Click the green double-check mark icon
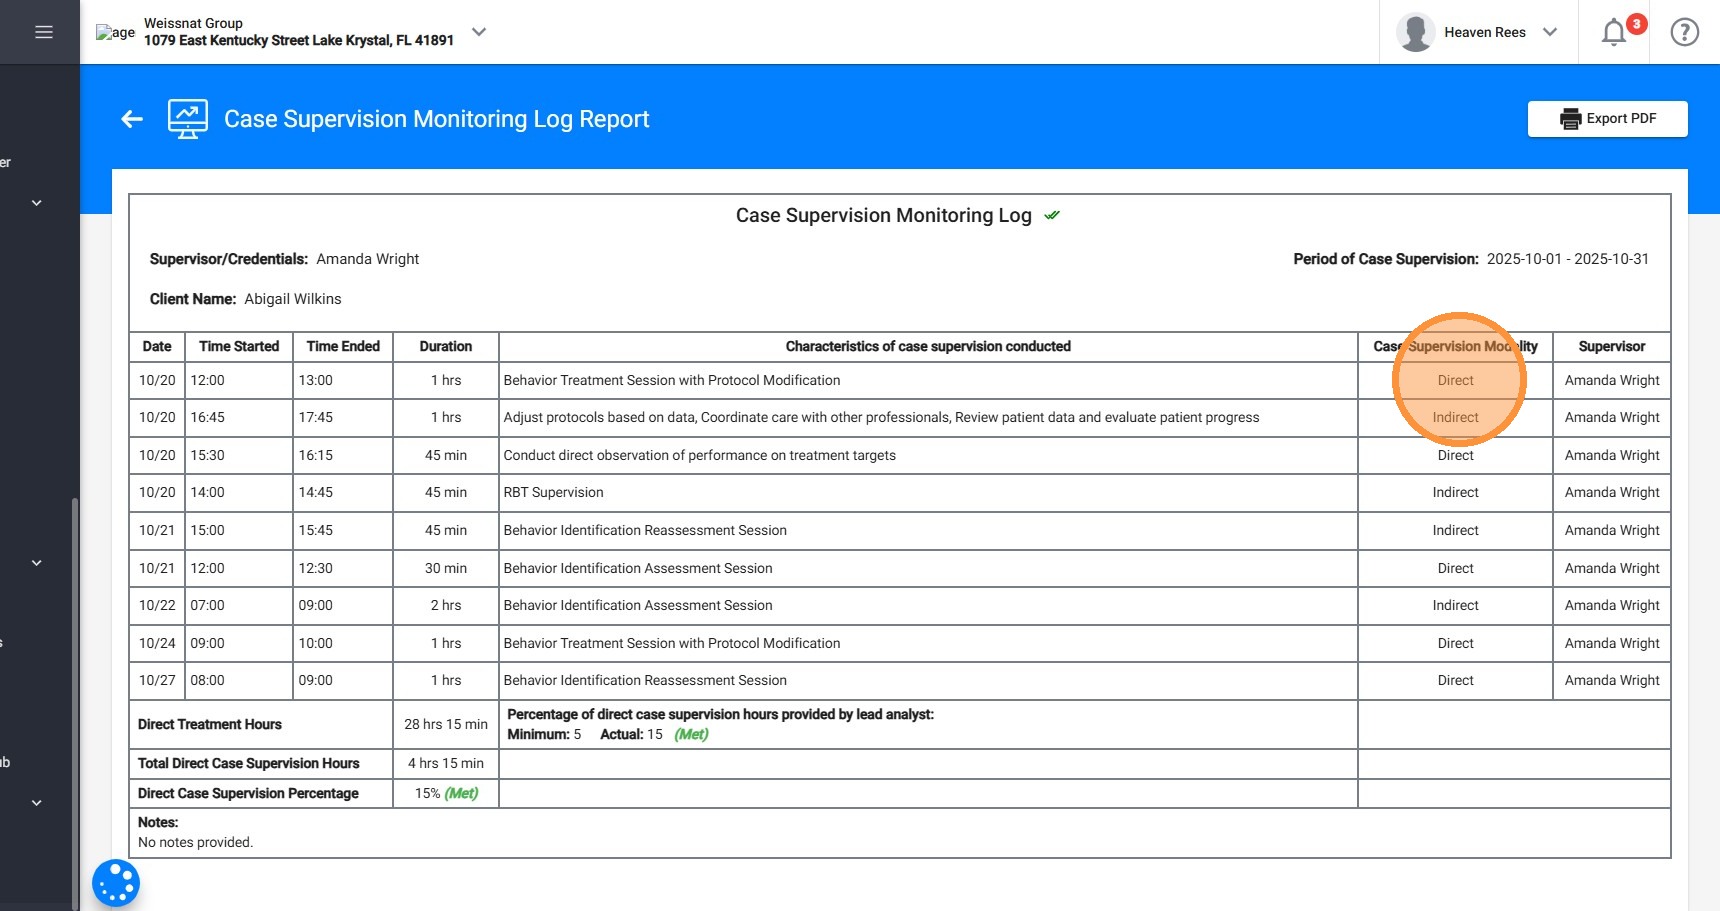1720x911 pixels. pos(1052,215)
